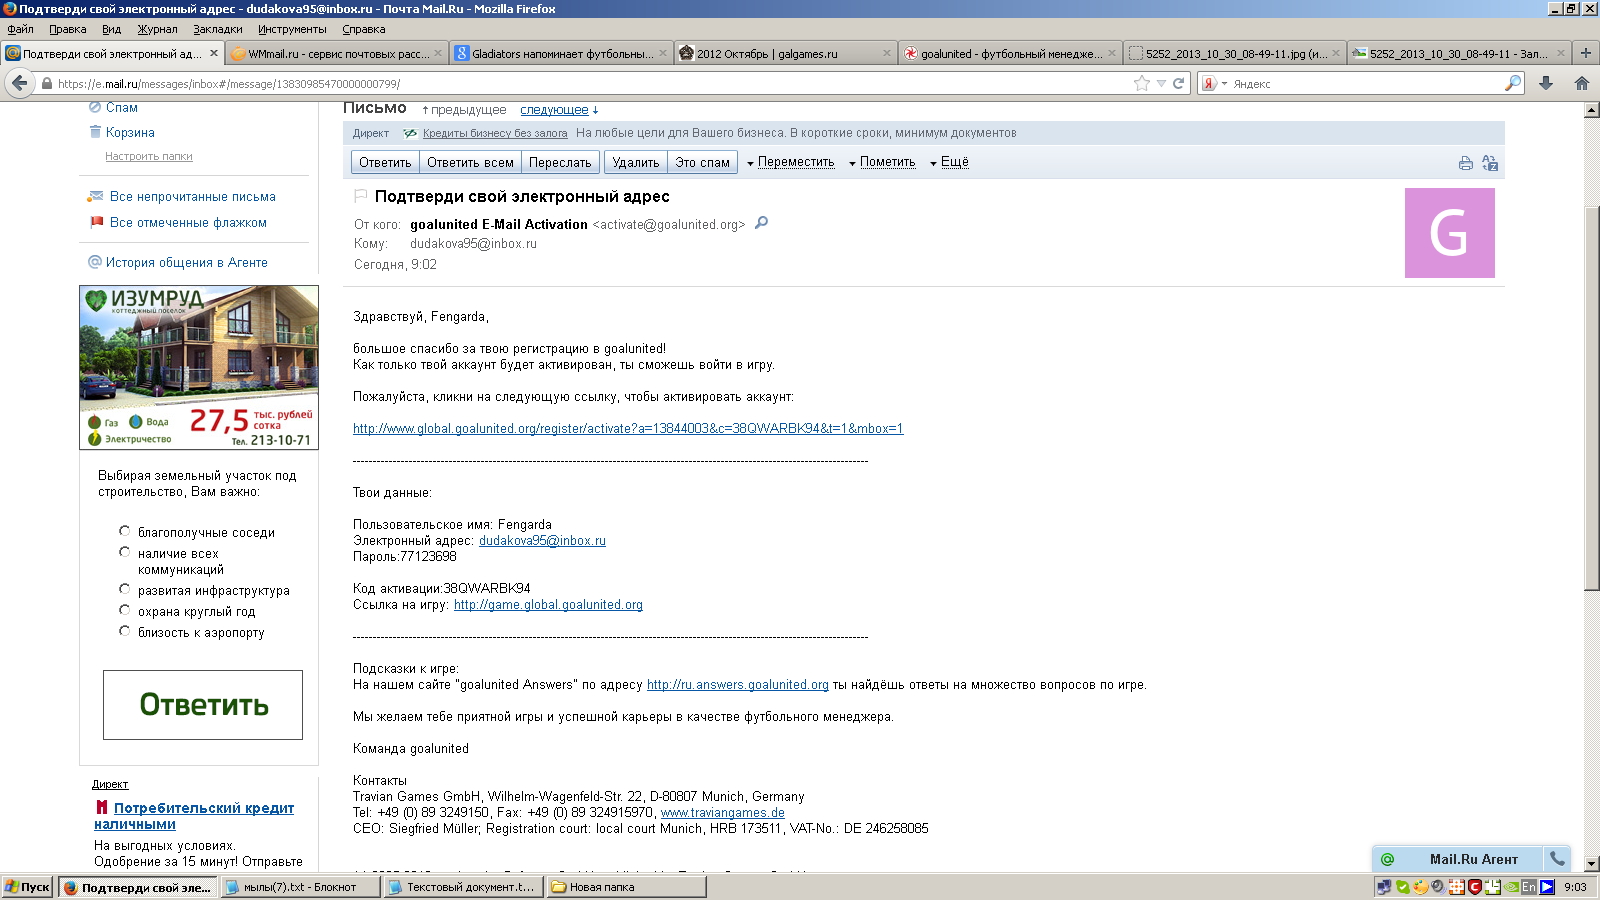This screenshot has height=900, width=1600.
Task: Flag this email with the flag icon
Action: point(361,196)
